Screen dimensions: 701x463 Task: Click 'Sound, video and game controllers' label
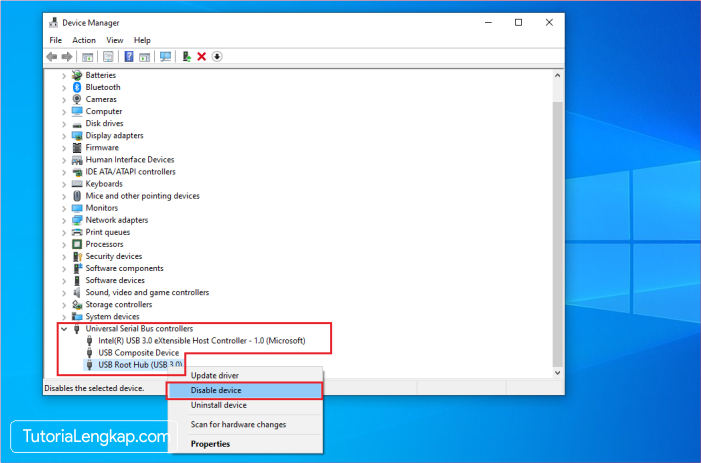coord(147,292)
